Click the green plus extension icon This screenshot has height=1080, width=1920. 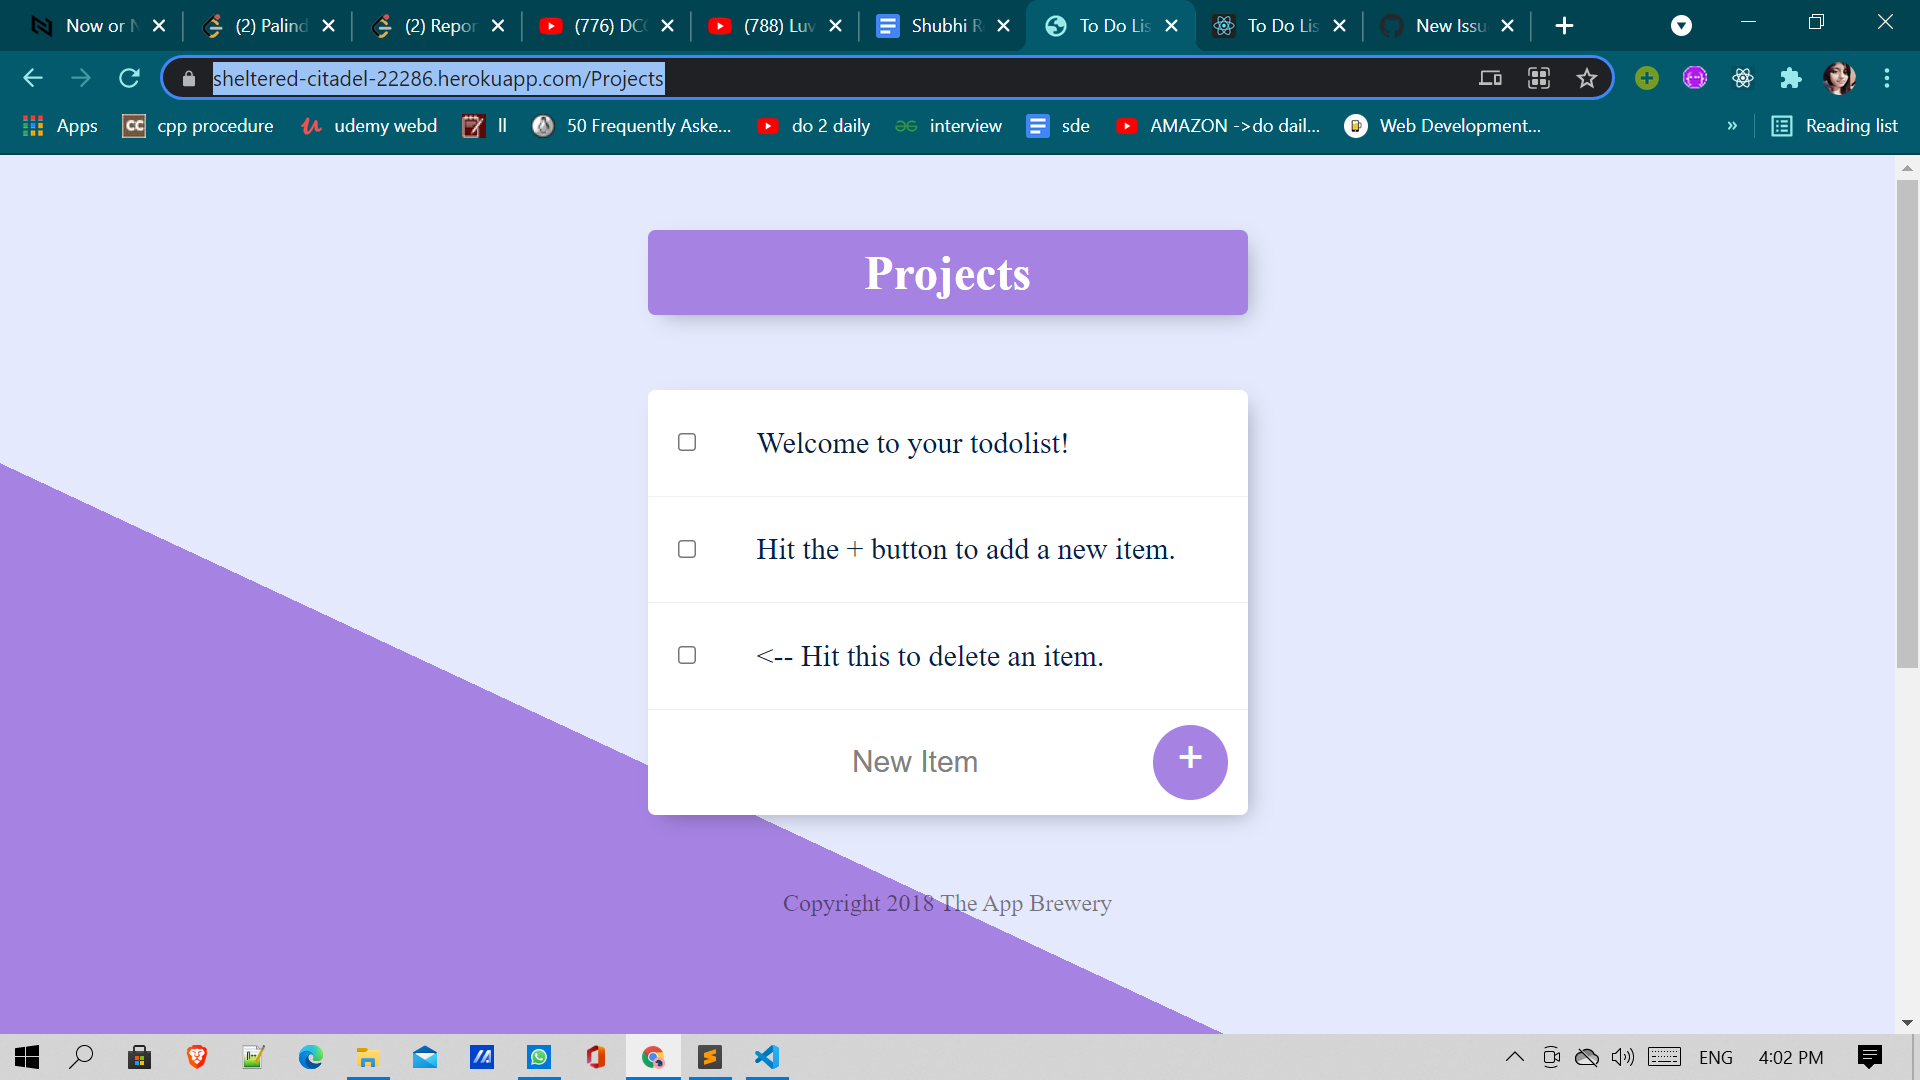pyautogui.click(x=1647, y=78)
